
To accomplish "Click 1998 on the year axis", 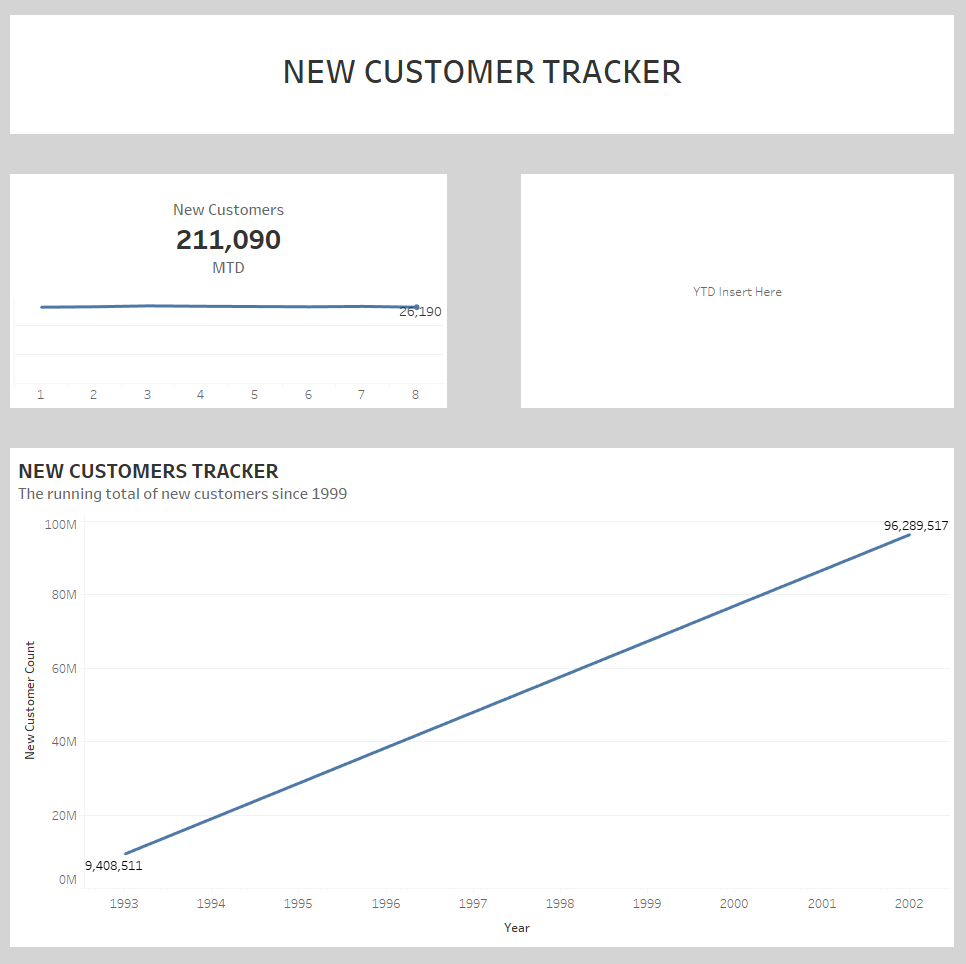I will [560, 903].
